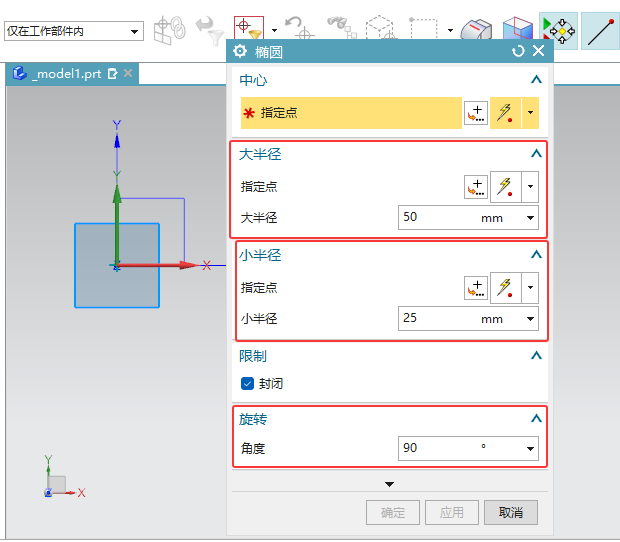This screenshot has height=542, width=620.
Task: Click the dashed wireframe cube icon
Action: pyautogui.click(x=380, y=28)
